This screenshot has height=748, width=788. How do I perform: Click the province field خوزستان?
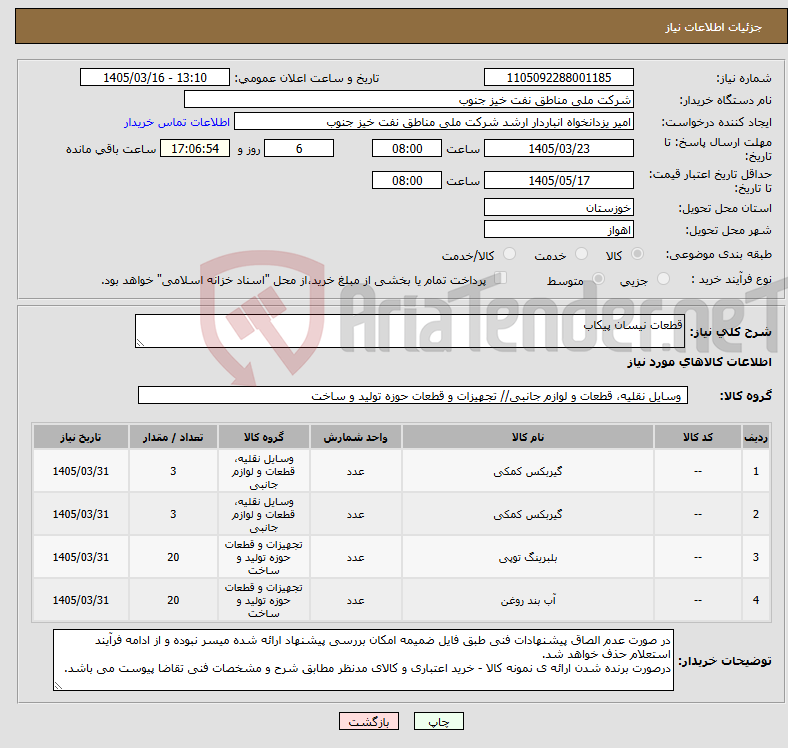(x=559, y=207)
